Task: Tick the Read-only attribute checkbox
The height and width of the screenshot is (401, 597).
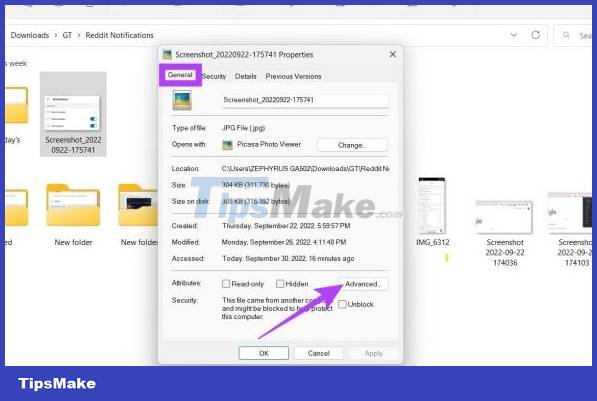Action: 226,284
